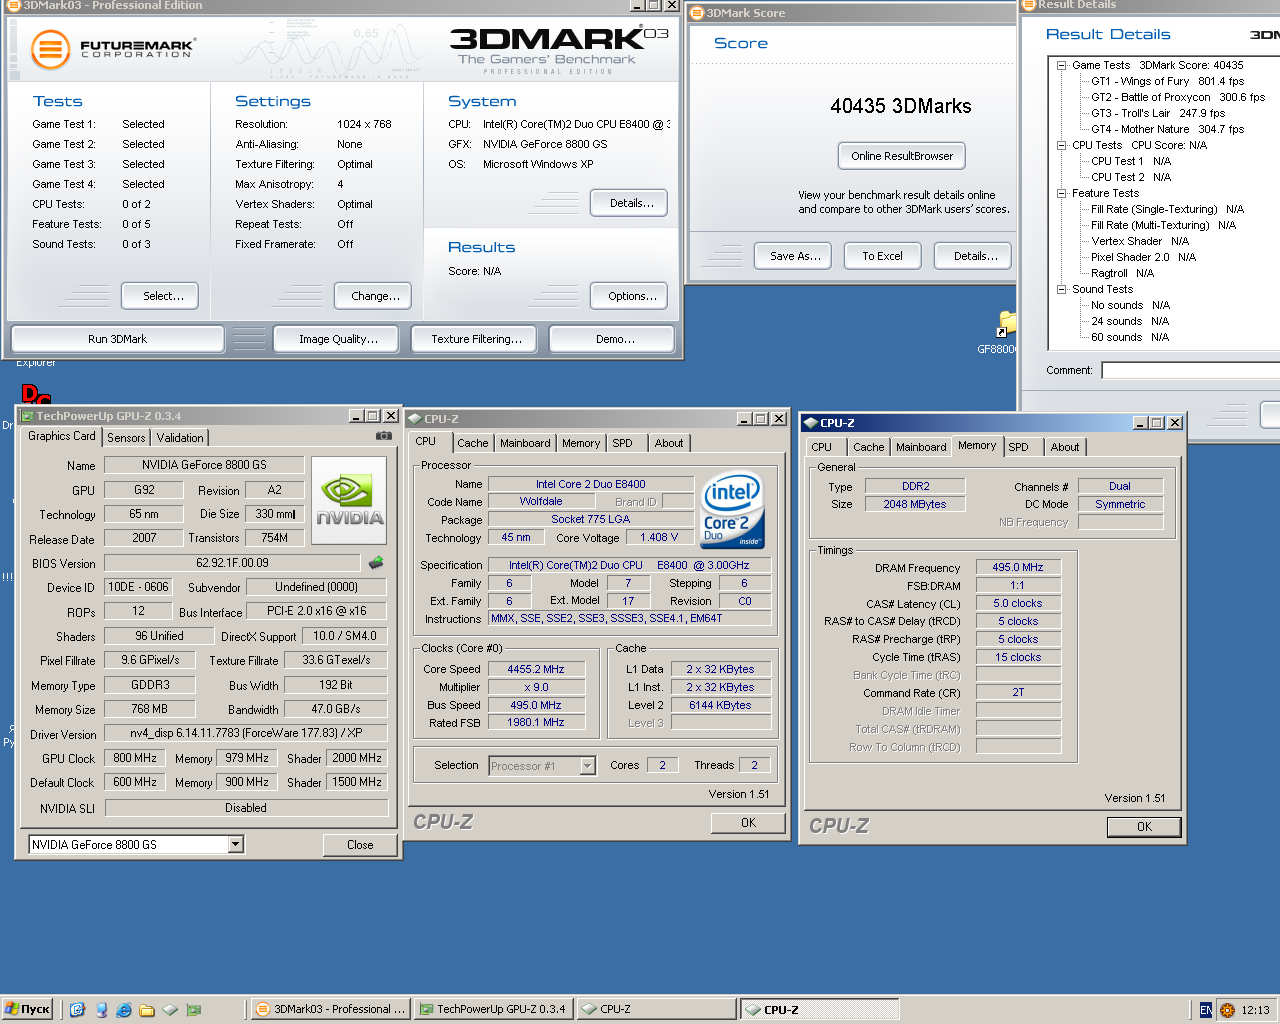This screenshot has width=1280, height=1024.
Task: Select GT1 - Wings of Fury row
Action: point(1167,81)
